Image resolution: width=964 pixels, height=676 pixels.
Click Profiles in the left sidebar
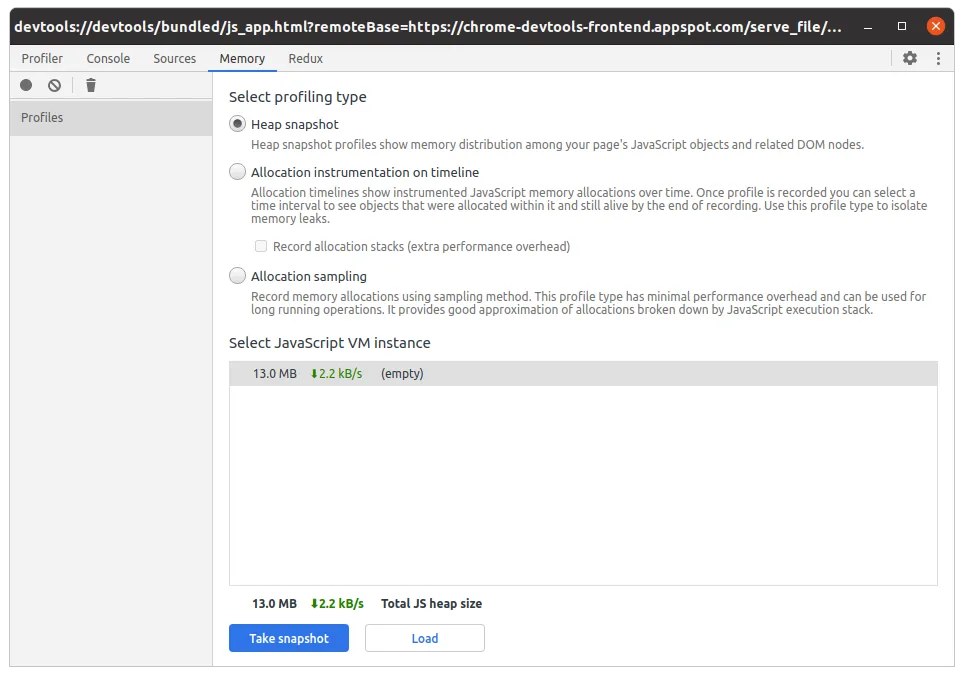(x=42, y=117)
